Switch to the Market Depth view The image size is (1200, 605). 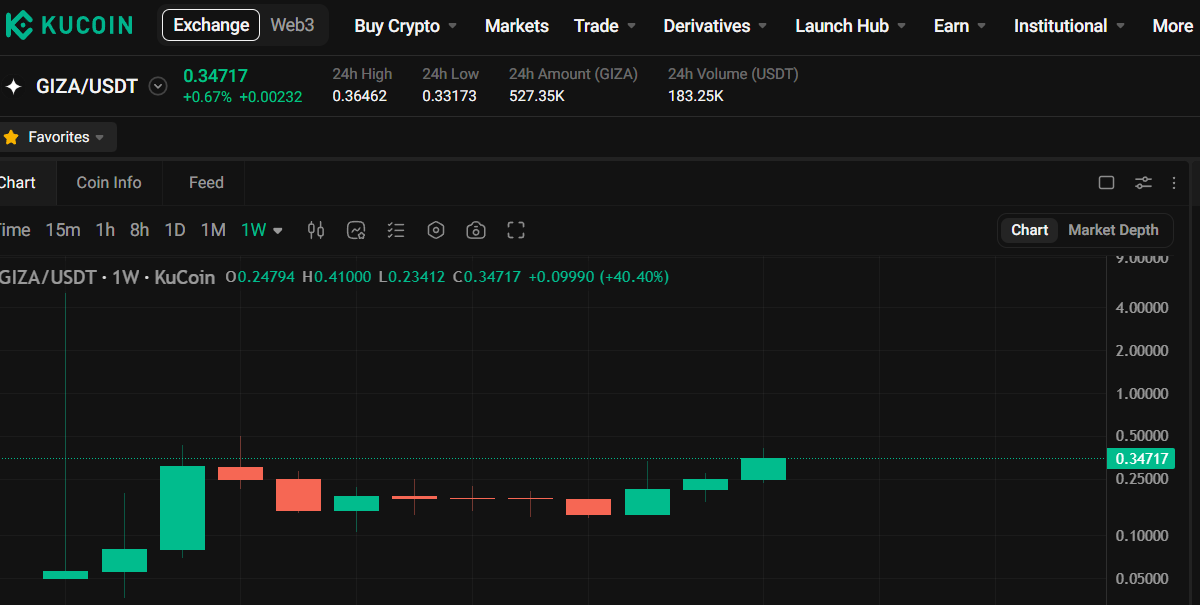pos(1113,229)
